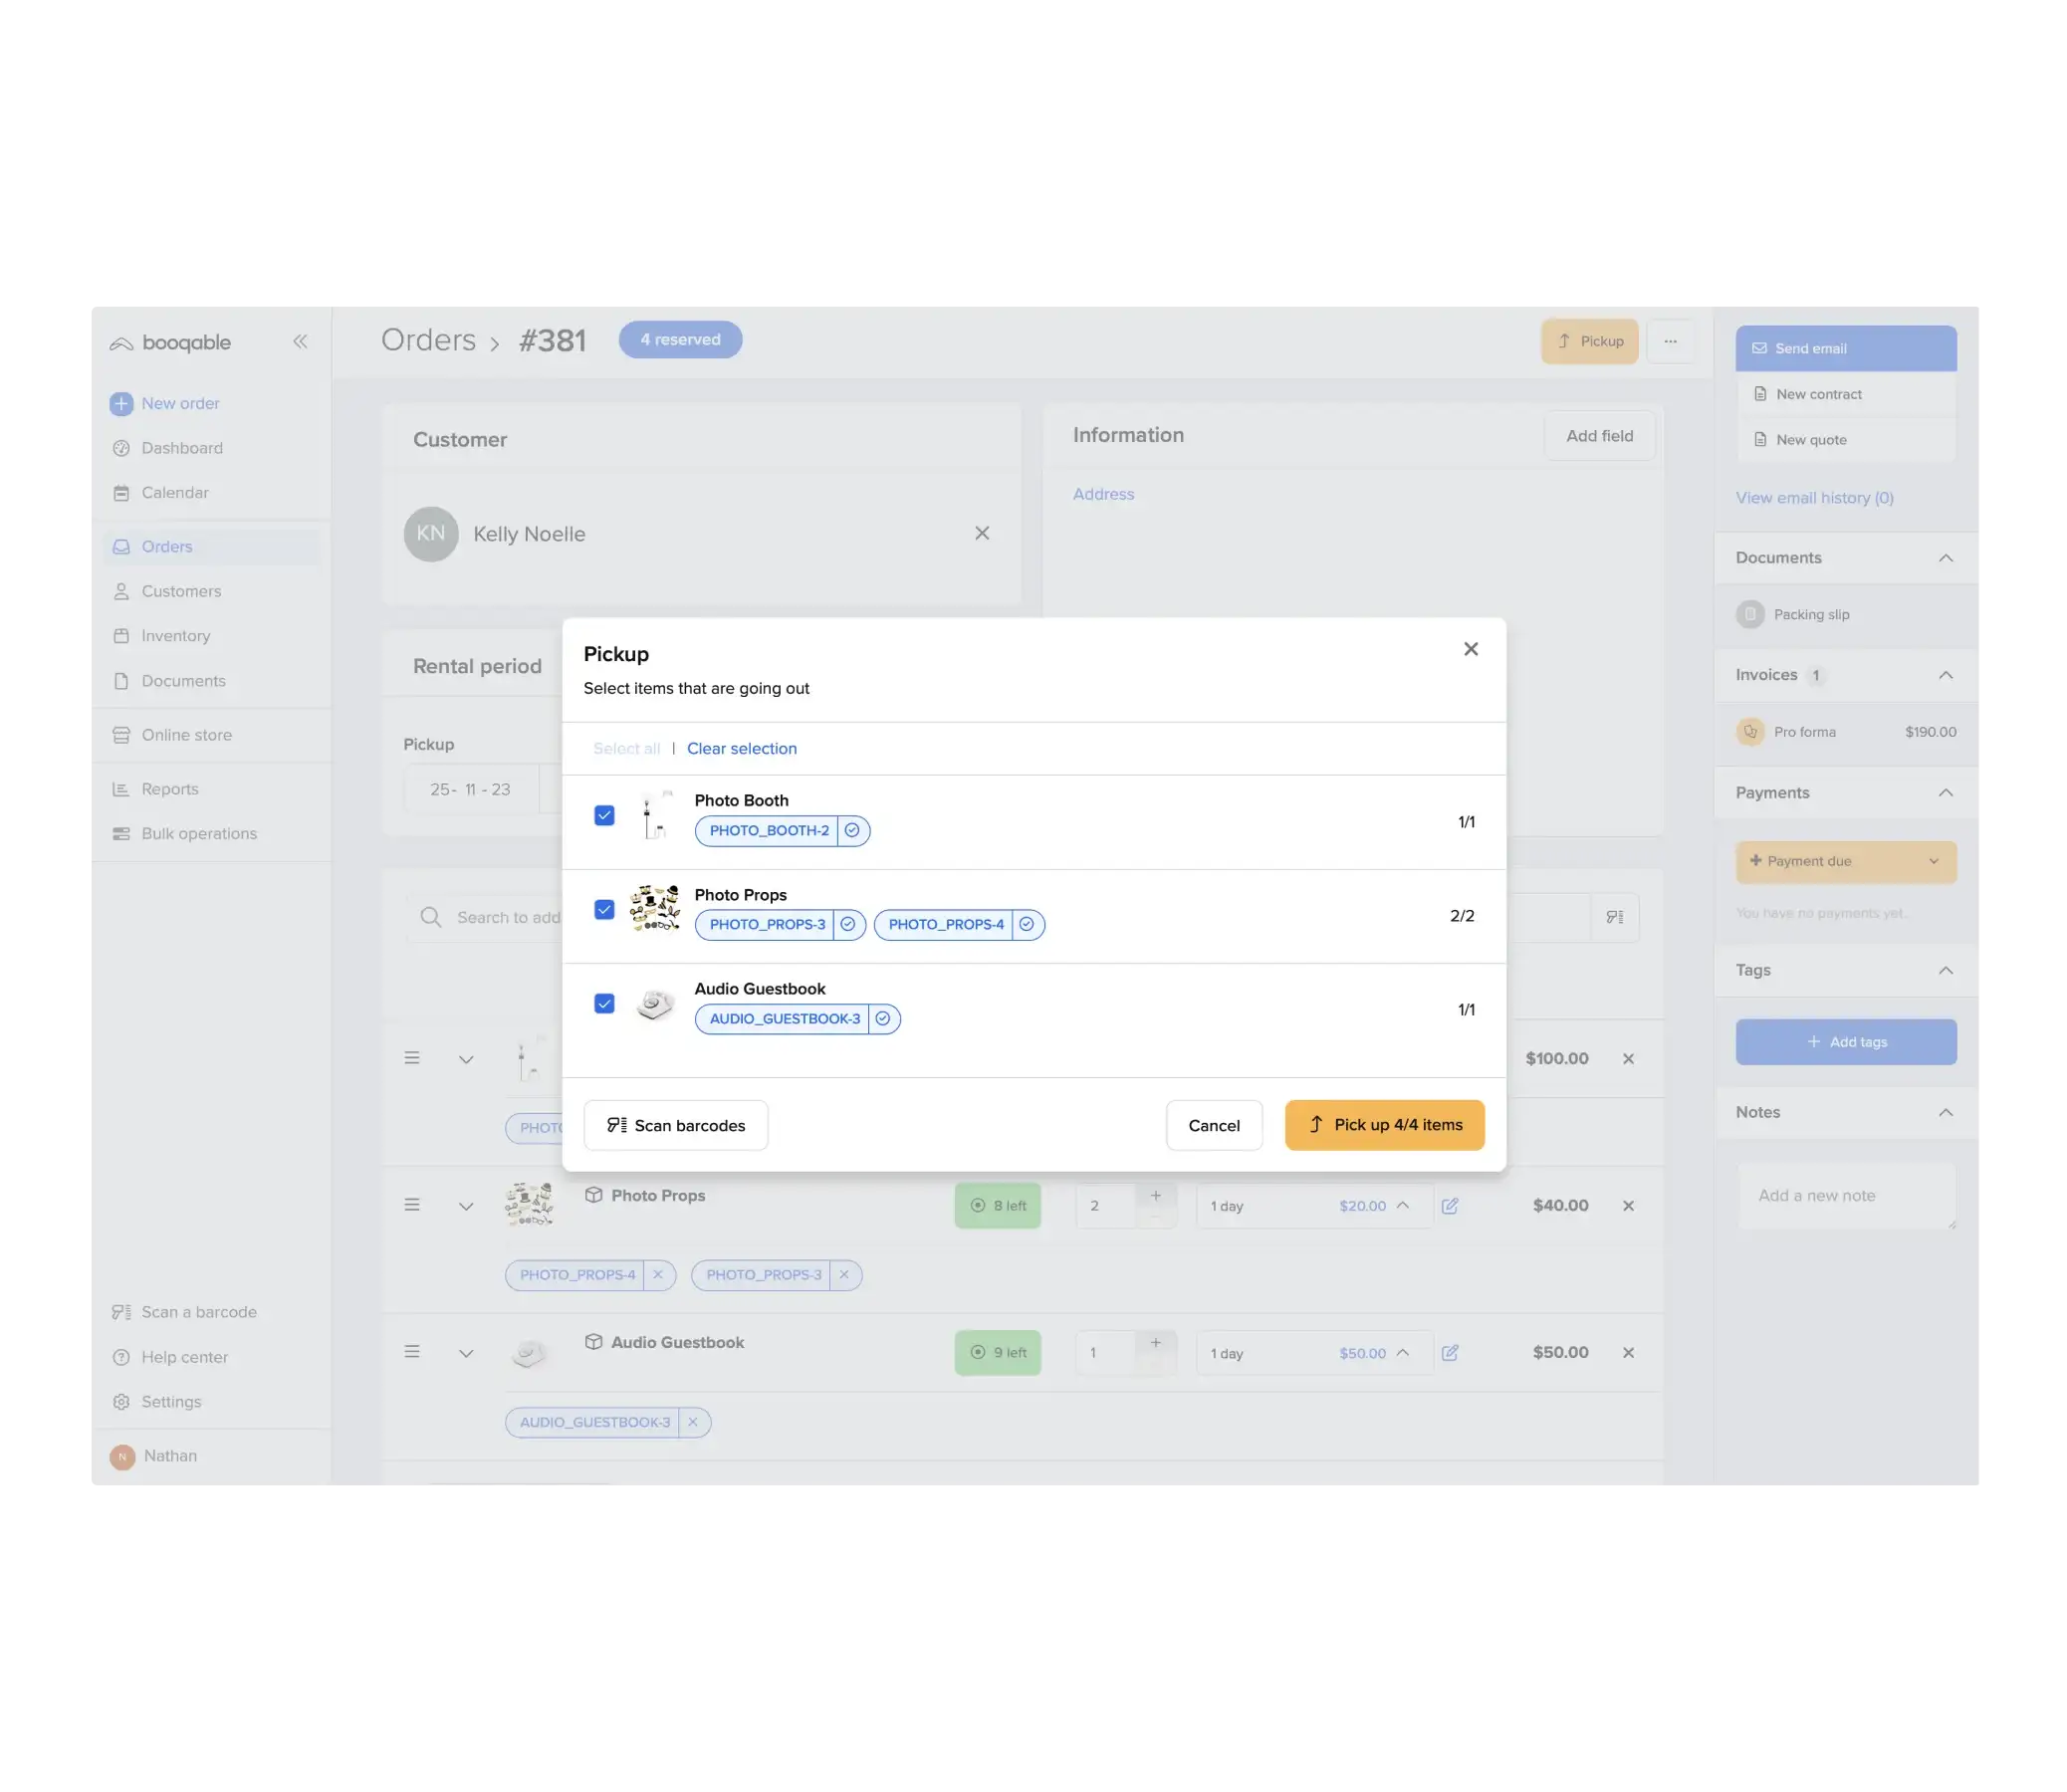
Task: Click the status check icon on PHOTO_BOOTH-2
Action: click(x=852, y=830)
